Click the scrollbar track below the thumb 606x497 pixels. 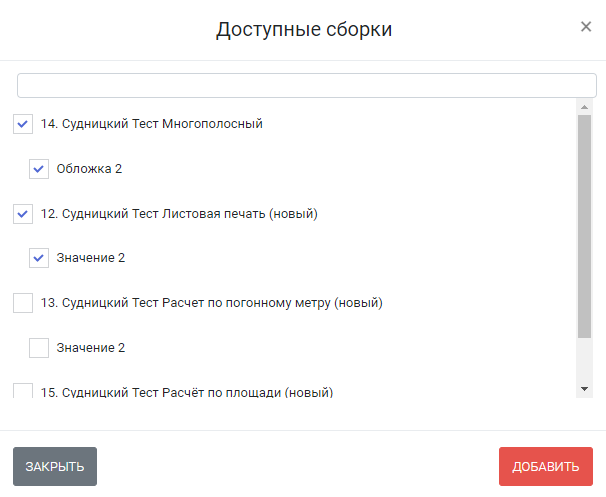coord(584,360)
